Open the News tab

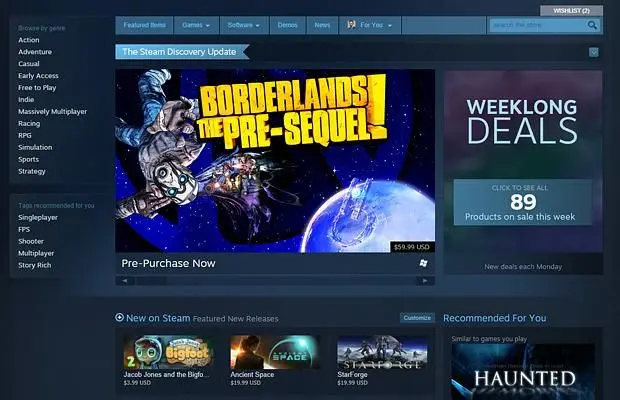[x=322, y=25]
